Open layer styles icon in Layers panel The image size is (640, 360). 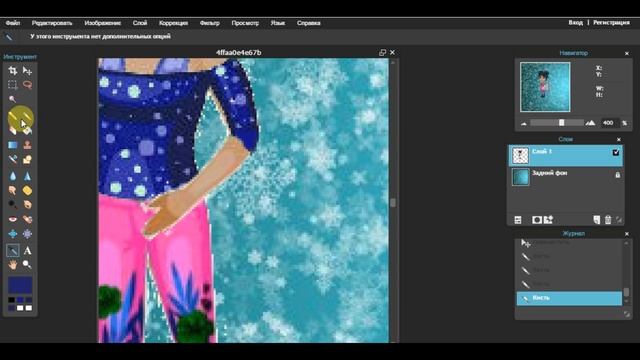548,220
